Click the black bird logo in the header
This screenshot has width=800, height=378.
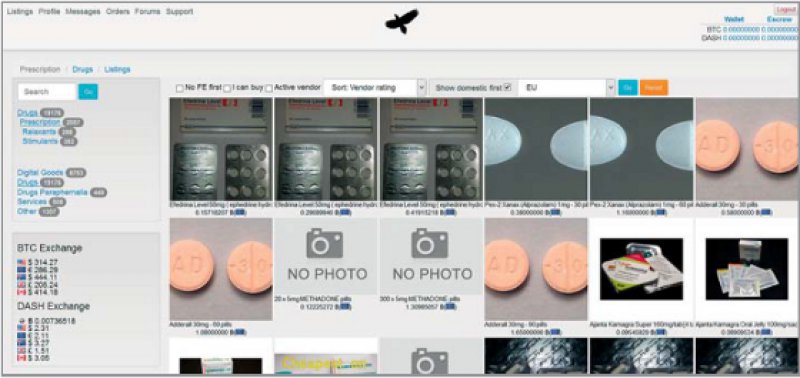point(402,21)
